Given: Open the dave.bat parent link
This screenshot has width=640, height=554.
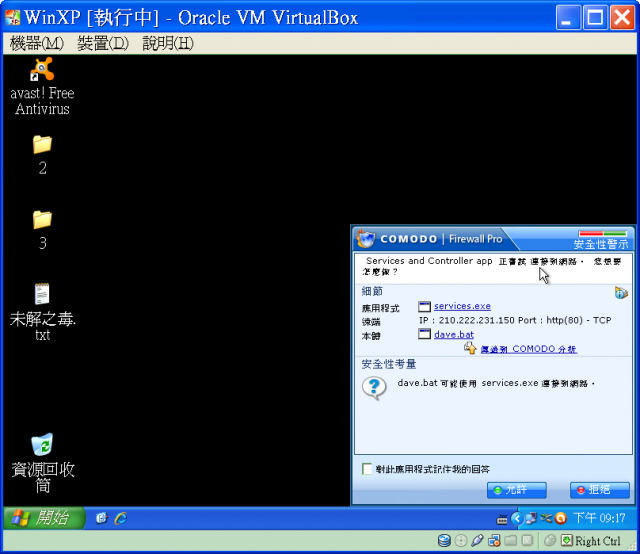Looking at the screenshot, I should click(454, 335).
